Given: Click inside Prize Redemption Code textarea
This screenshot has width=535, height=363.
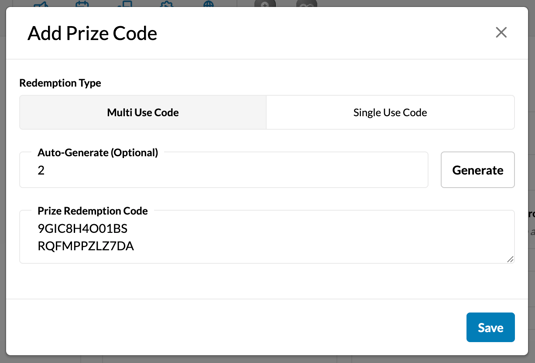Looking at the screenshot, I should click(x=267, y=237).
